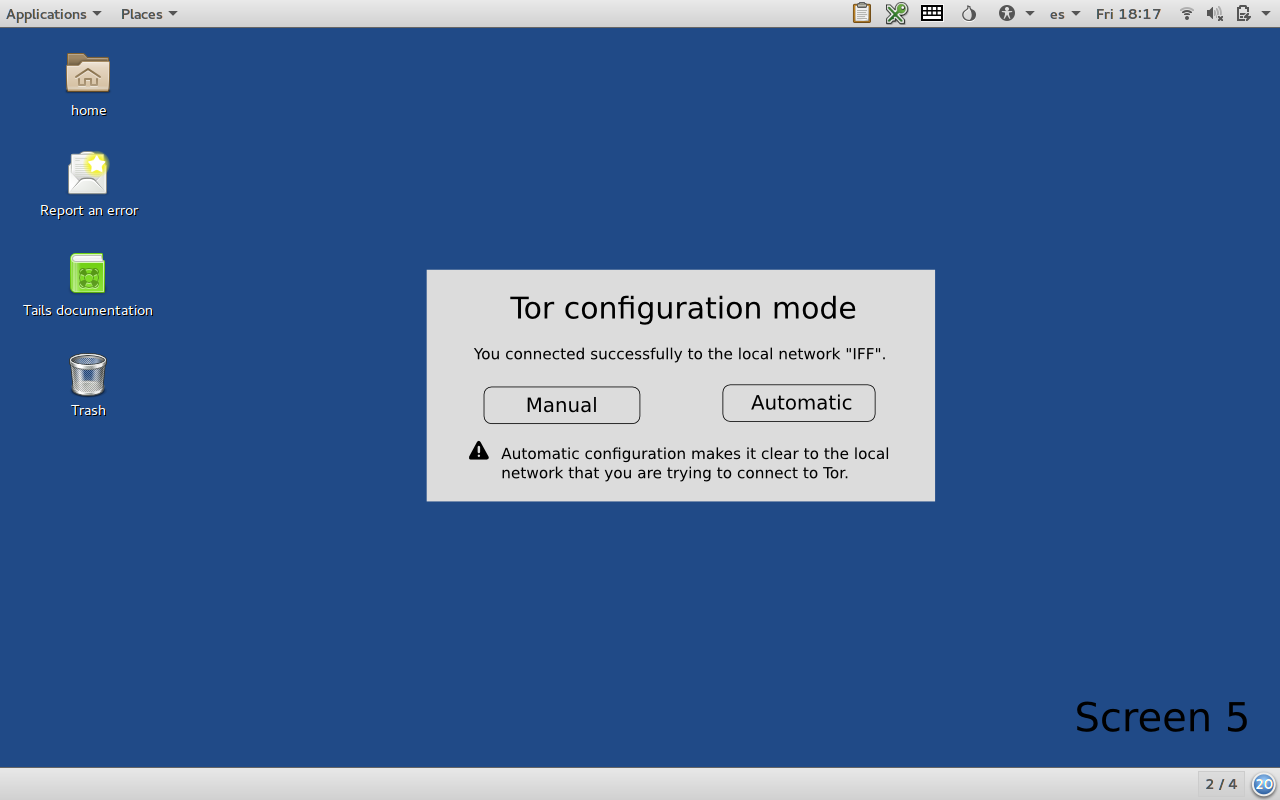Click the Tor onion status icon
1280x800 pixels.
coord(968,13)
